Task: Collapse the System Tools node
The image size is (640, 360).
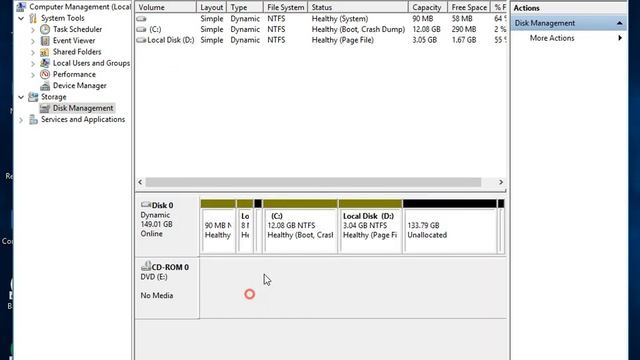Action: pyautogui.click(x=21, y=18)
